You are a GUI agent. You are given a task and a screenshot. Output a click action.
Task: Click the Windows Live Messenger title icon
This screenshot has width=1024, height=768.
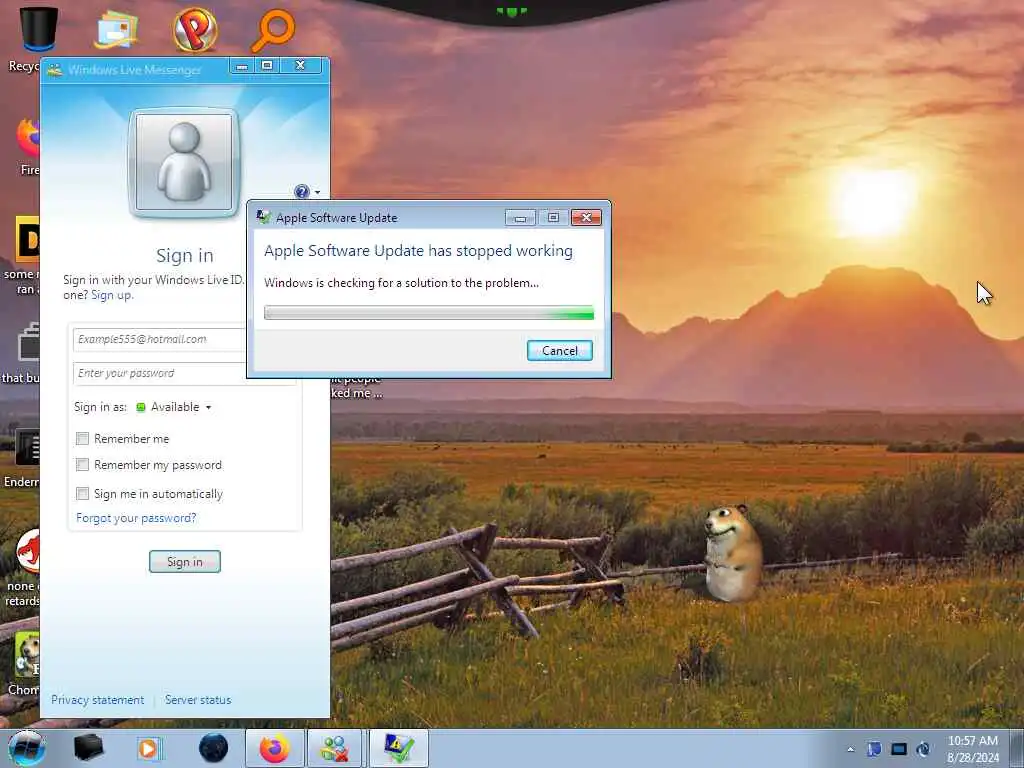(x=55, y=69)
